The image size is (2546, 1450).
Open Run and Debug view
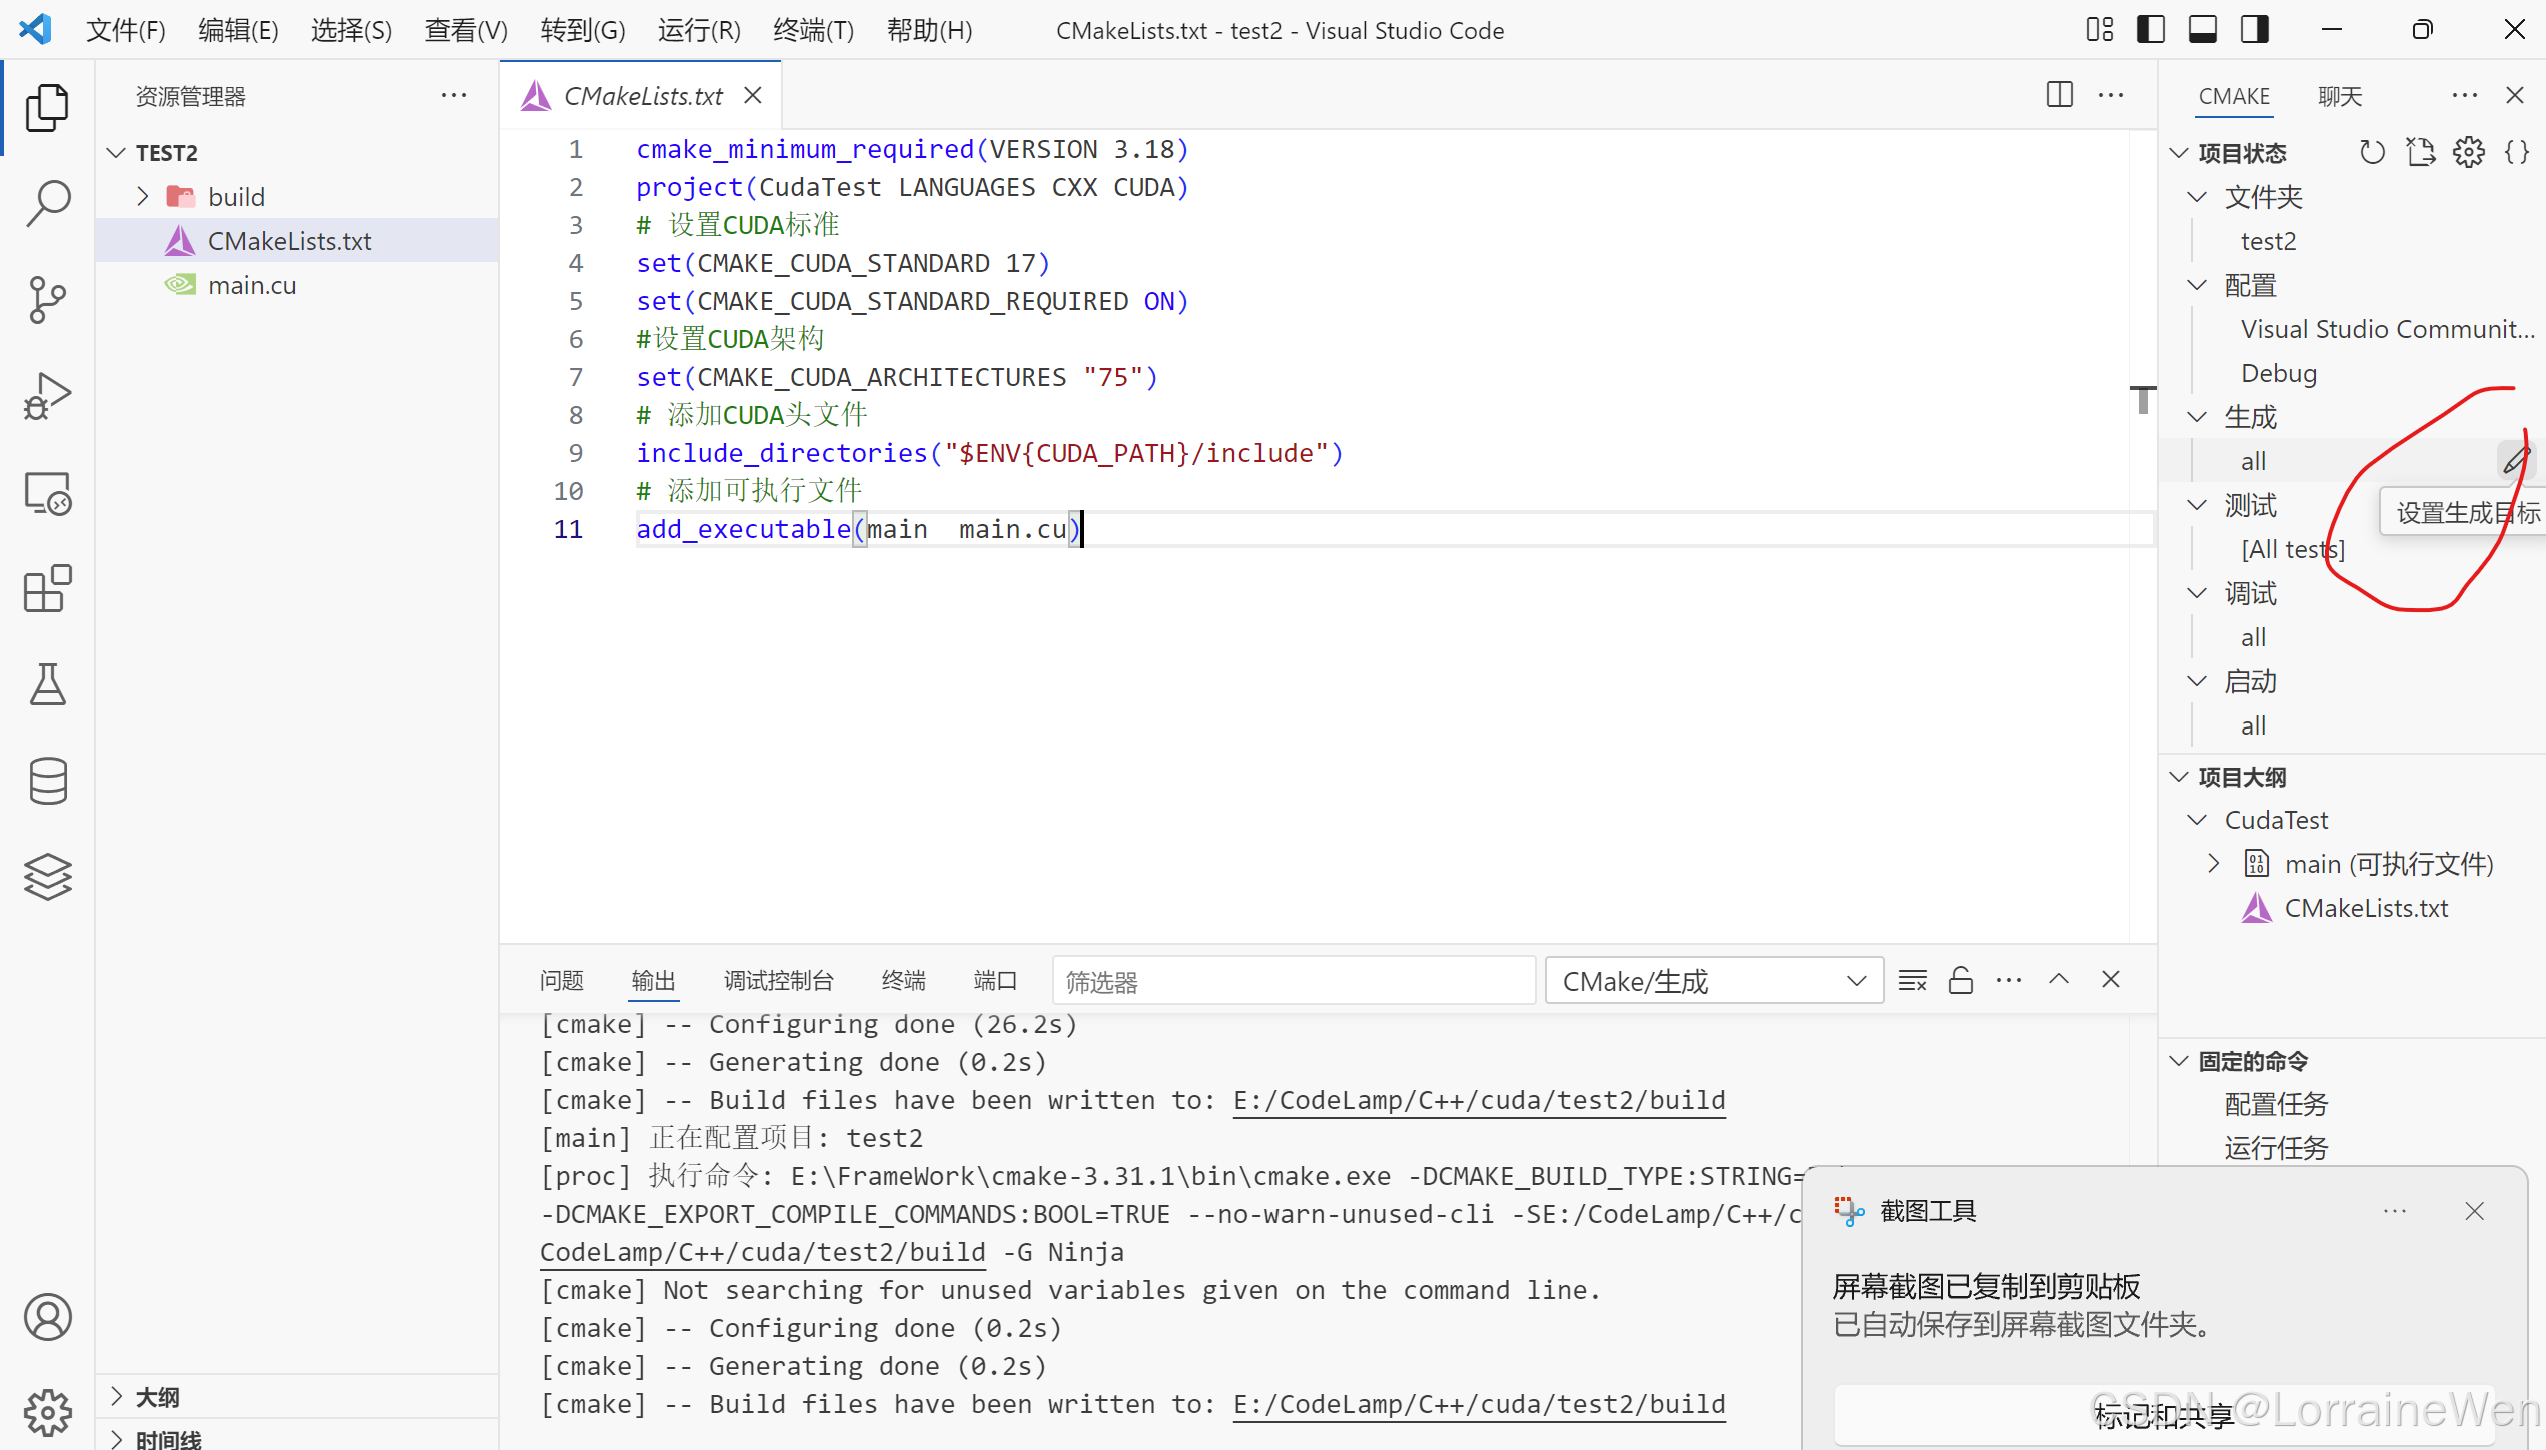(x=47, y=396)
